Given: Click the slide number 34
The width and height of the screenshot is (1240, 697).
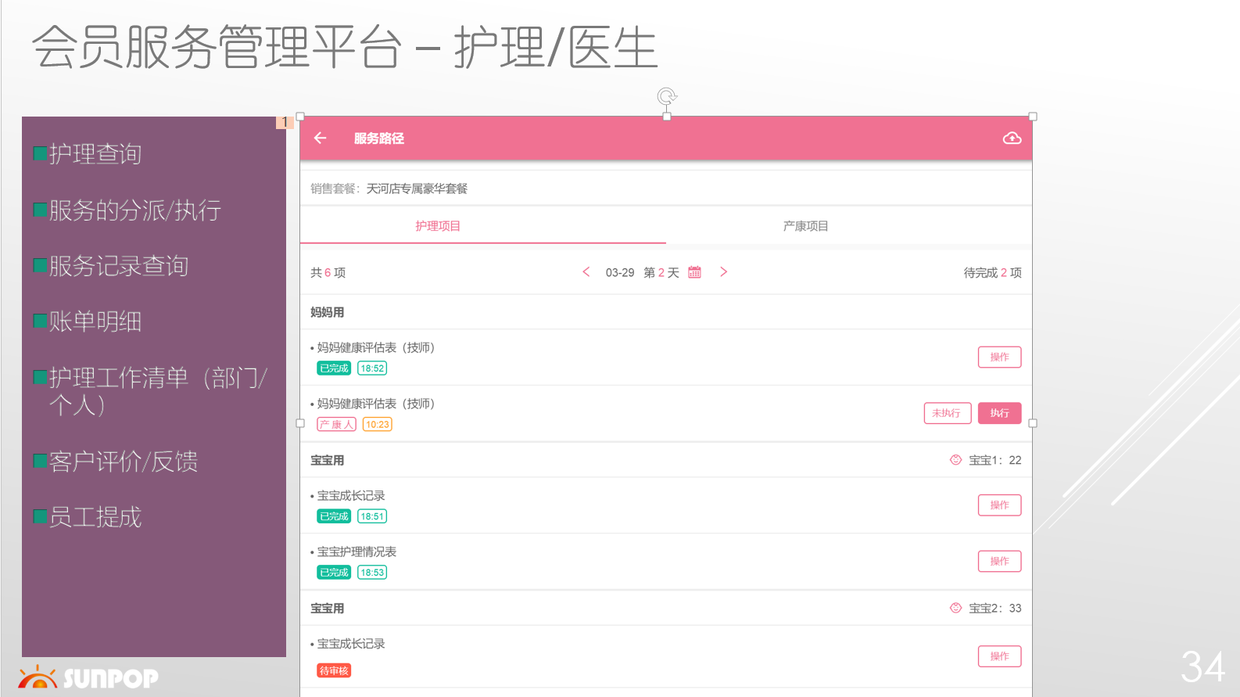Looking at the screenshot, I should tap(1202, 666).
